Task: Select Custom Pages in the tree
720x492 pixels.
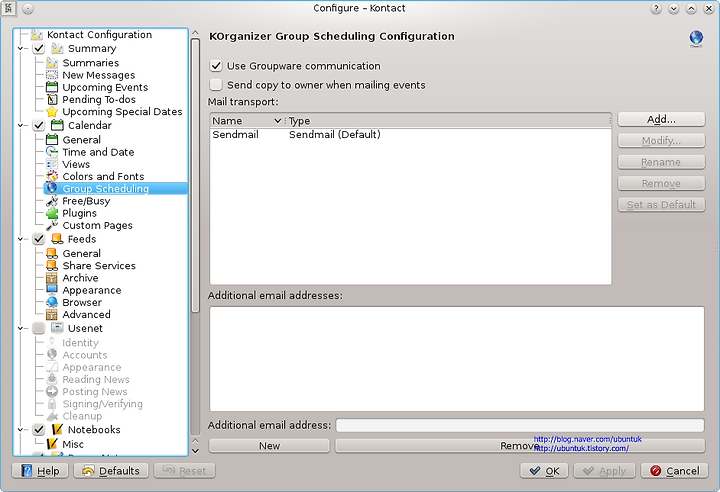Action: (97, 225)
